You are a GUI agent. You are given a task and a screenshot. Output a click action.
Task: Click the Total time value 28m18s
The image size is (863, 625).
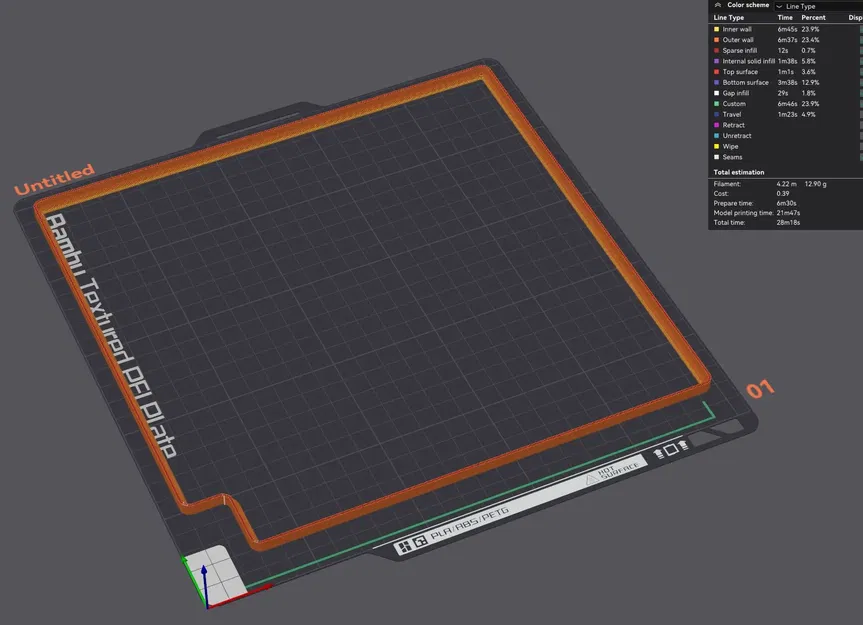(x=788, y=223)
